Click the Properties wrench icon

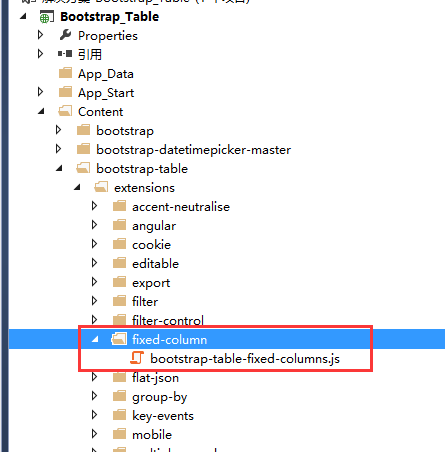coord(65,35)
